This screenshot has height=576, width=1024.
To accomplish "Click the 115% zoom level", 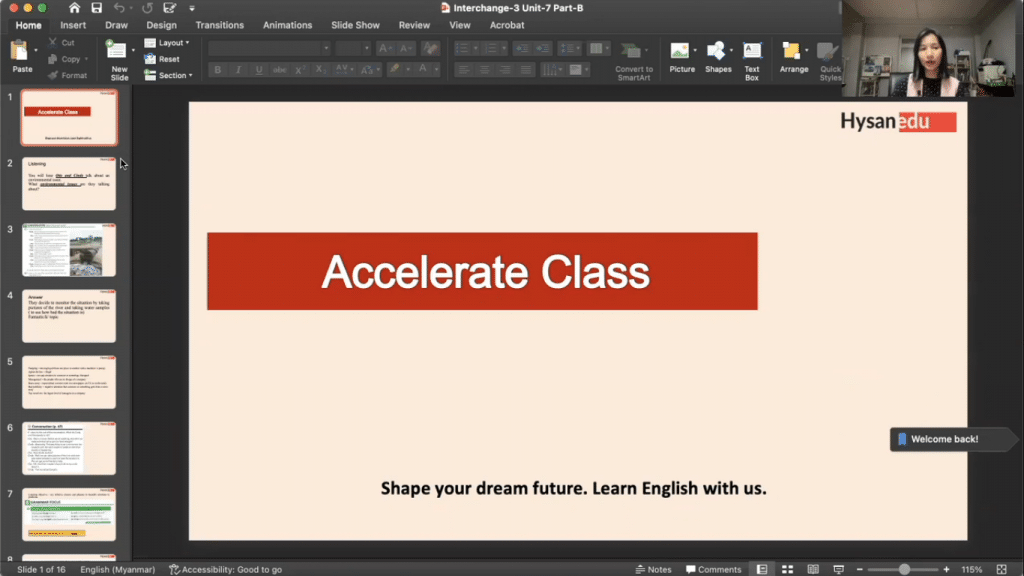I will click(972, 569).
